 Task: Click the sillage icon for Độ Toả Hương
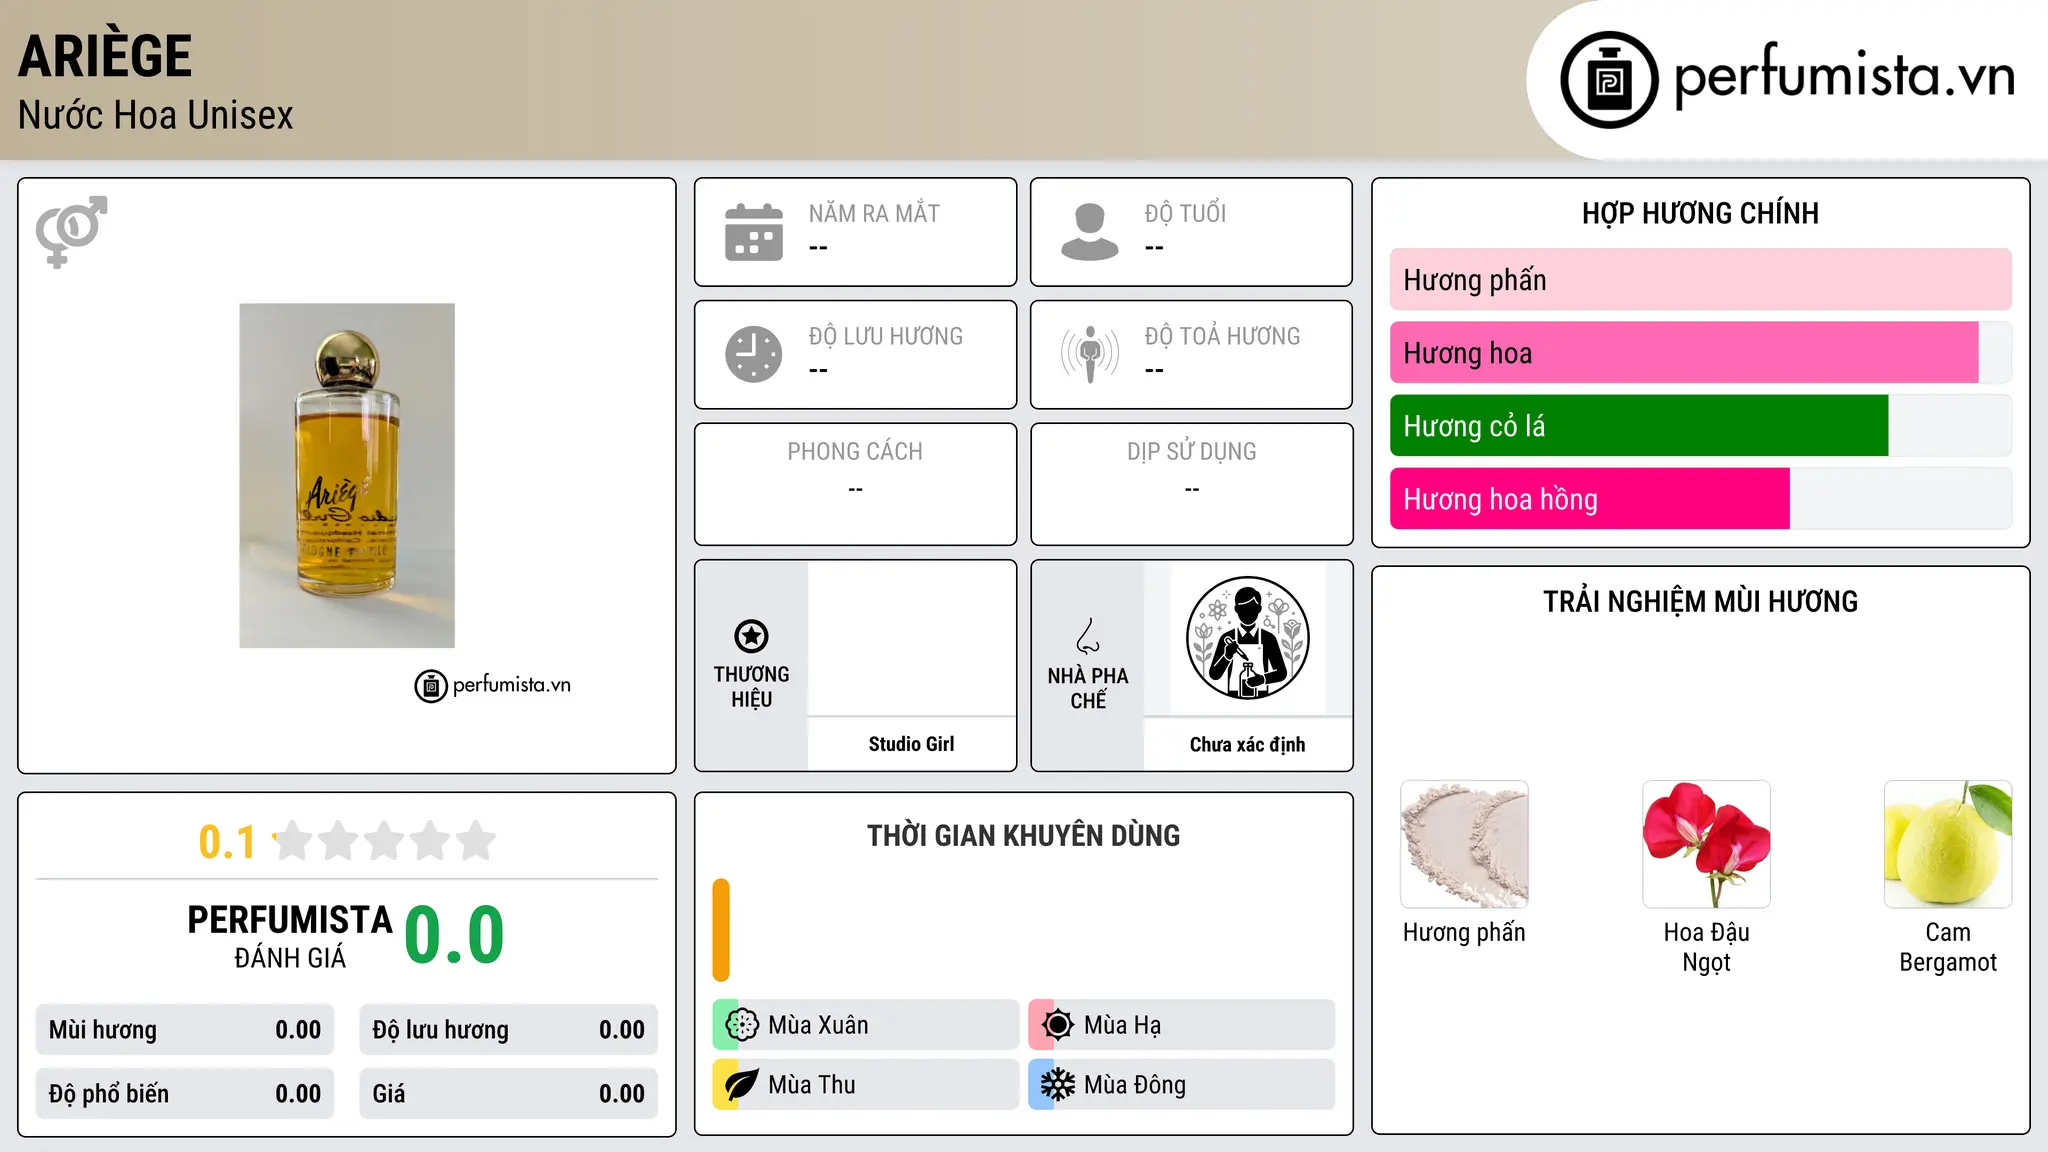tap(1090, 354)
